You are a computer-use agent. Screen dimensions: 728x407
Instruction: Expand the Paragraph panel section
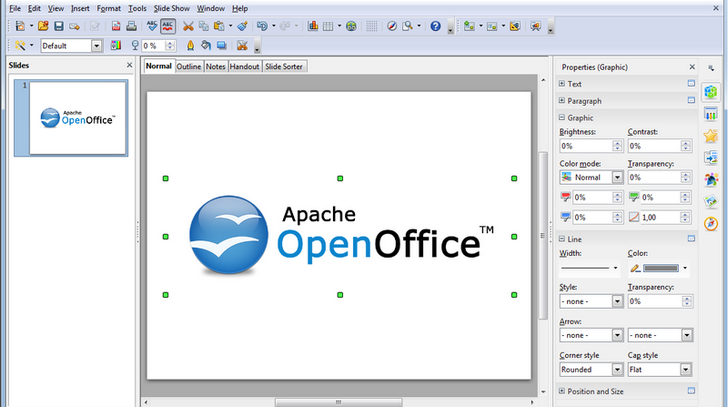tap(562, 100)
